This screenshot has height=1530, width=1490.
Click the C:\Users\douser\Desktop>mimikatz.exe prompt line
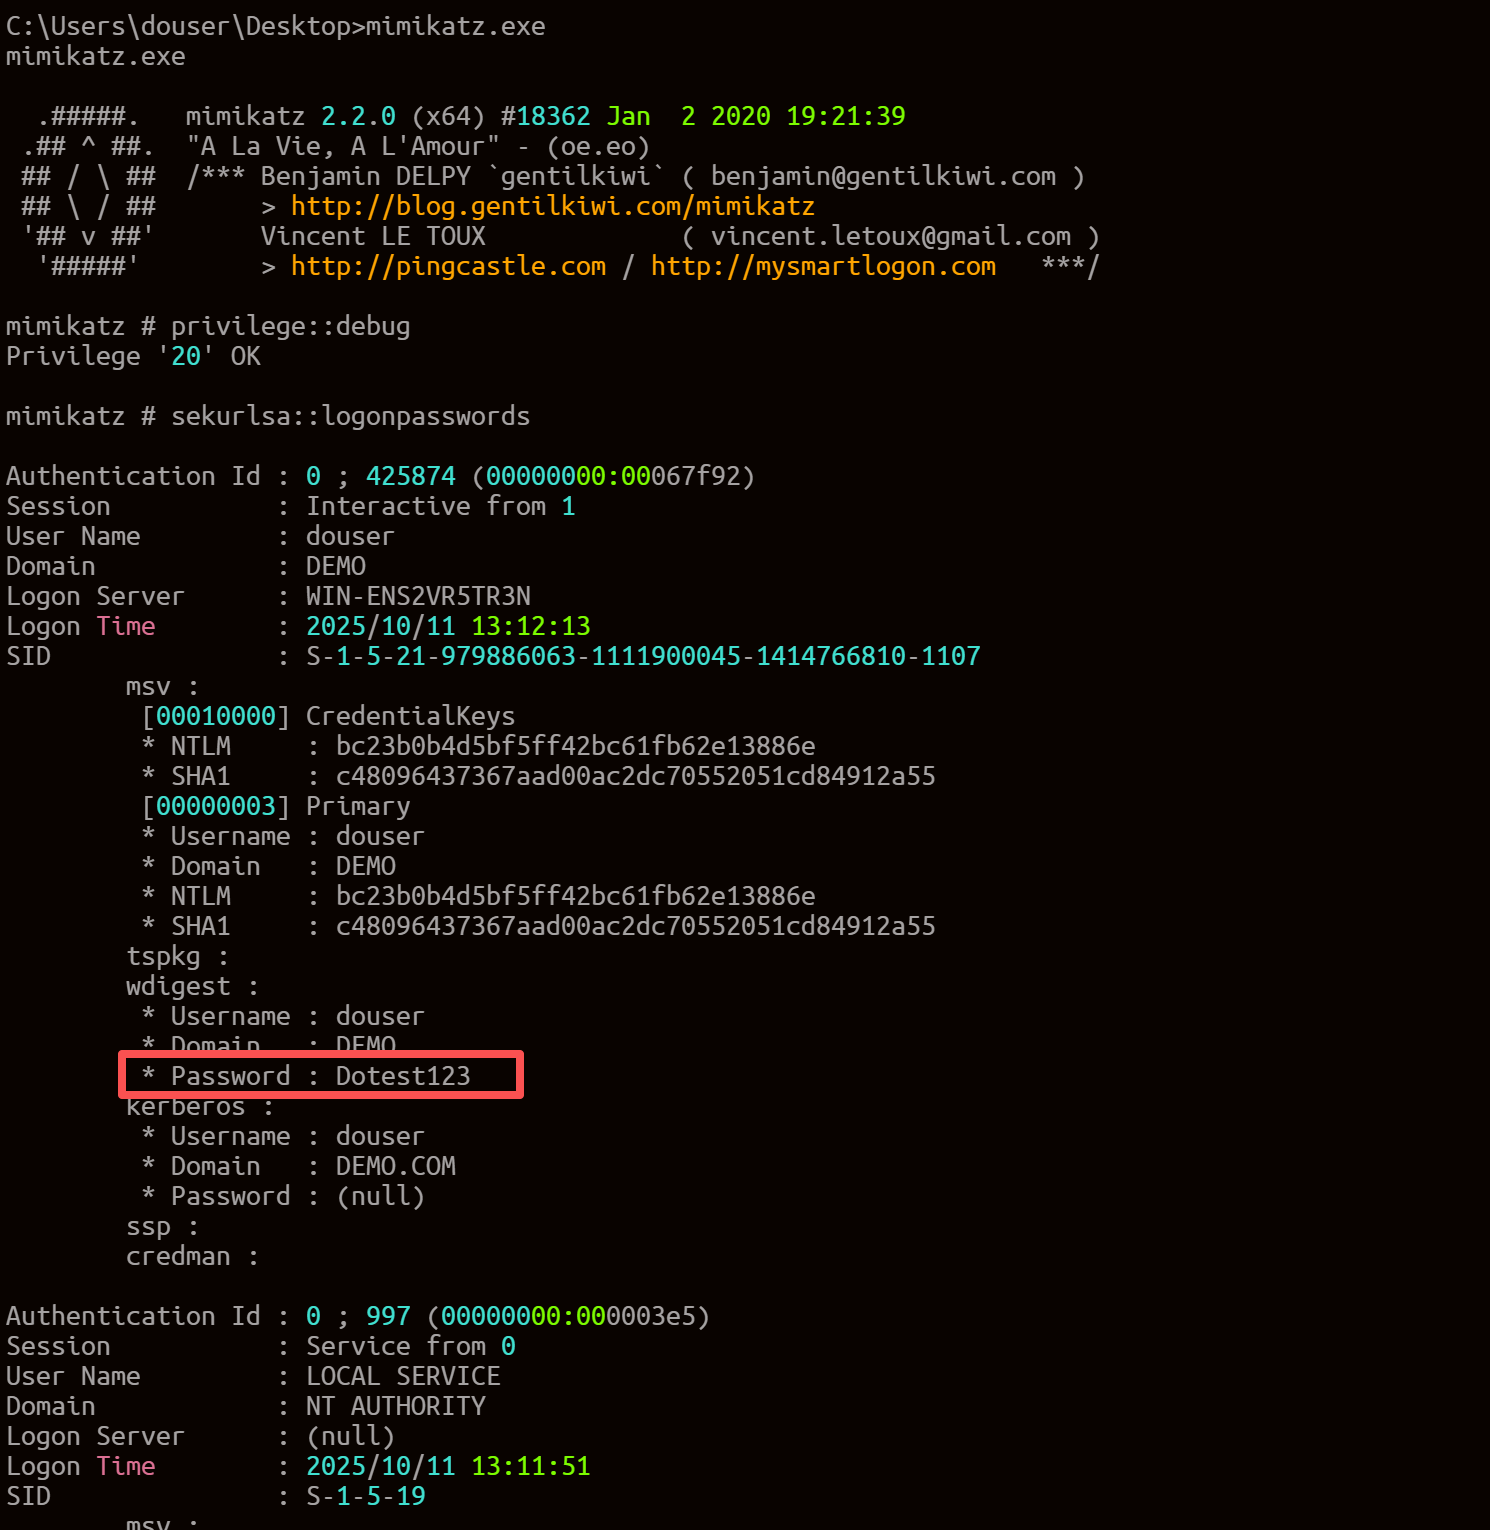[x=276, y=27]
